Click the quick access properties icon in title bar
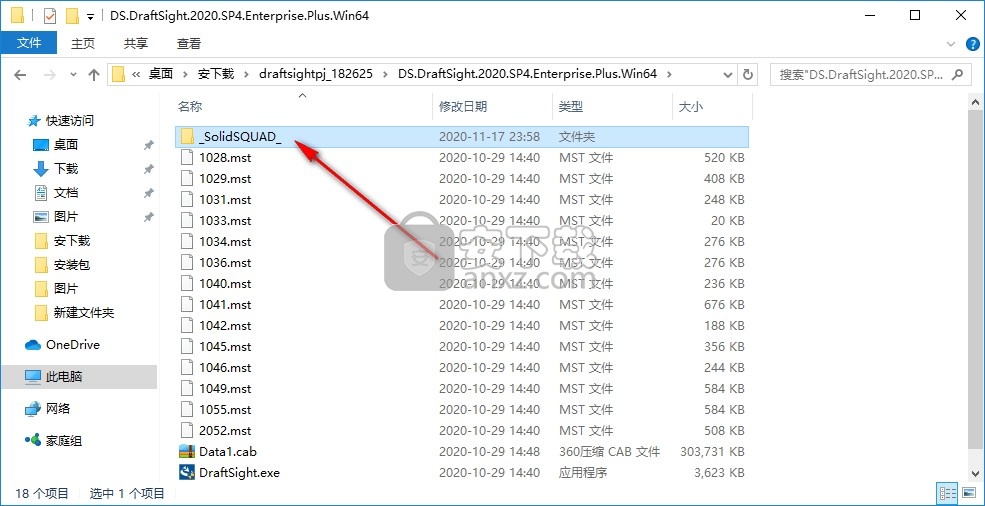The width and height of the screenshot is (985, 506). pyautogui.click(x=50, y=15)
